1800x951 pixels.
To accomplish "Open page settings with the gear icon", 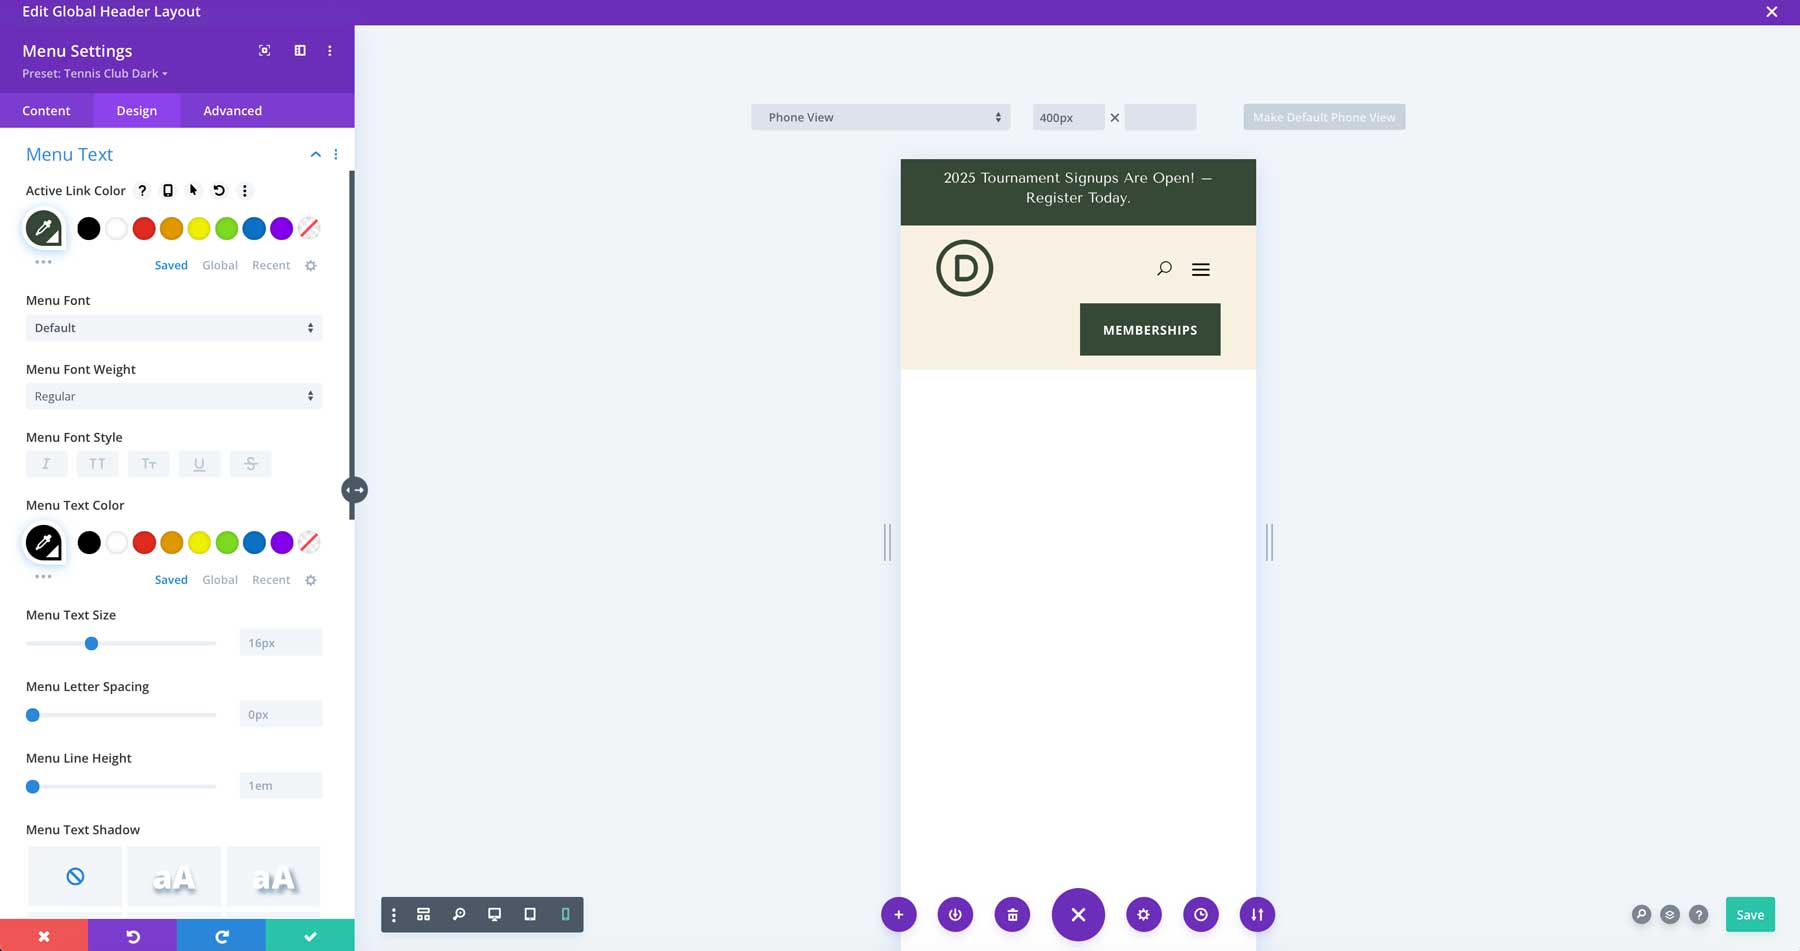I will 1143,914.
